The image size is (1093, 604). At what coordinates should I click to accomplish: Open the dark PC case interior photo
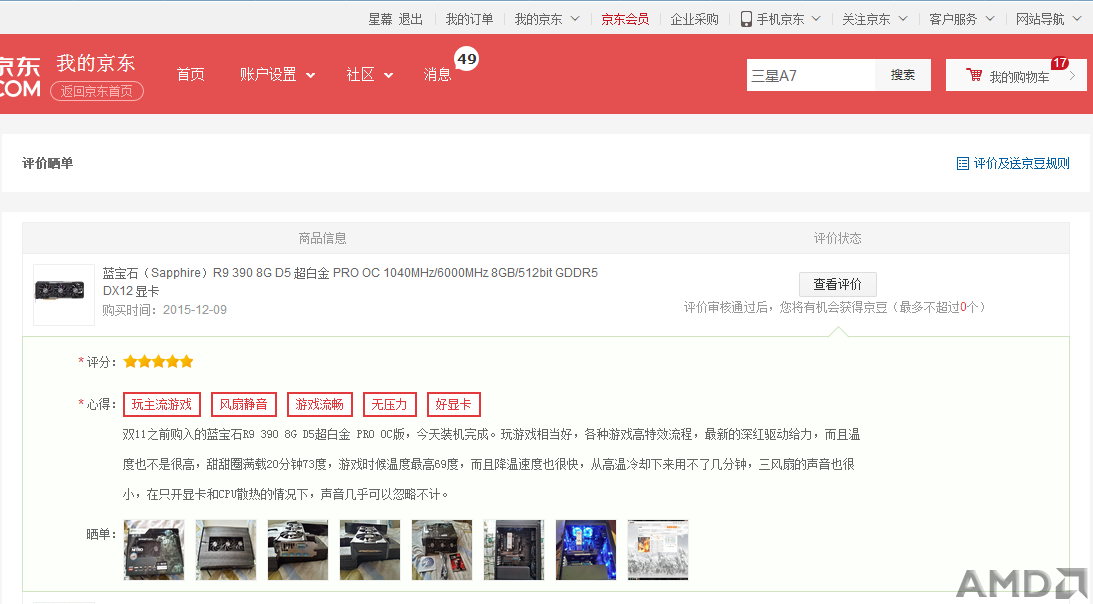tap(514, 550)
